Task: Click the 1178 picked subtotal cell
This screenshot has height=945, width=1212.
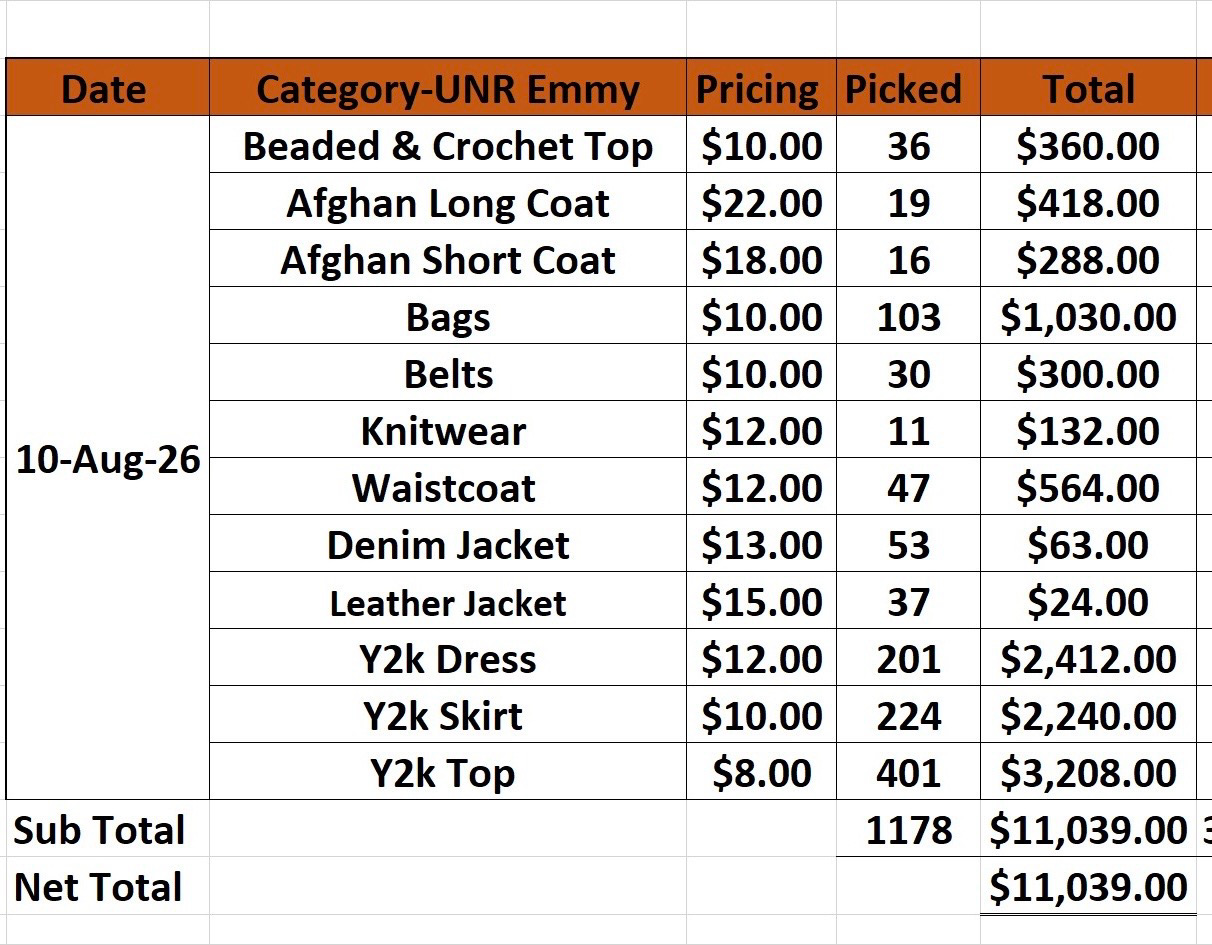Action: [x=908, y=829]
